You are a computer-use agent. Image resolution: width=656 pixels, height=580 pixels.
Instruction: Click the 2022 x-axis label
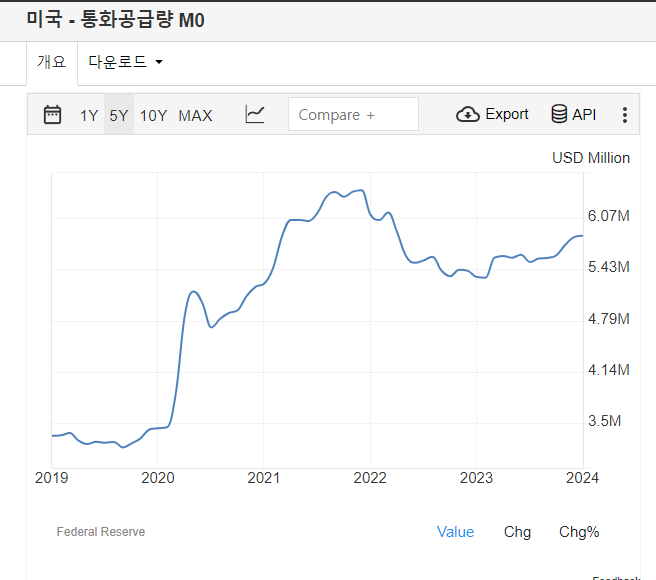(x=370, y=478)
